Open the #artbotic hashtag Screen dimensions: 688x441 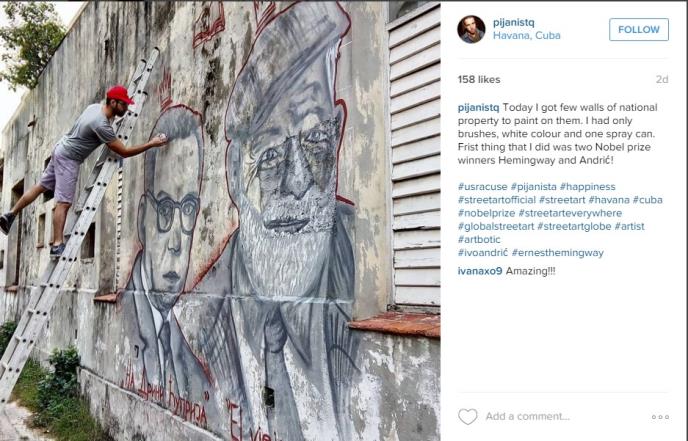[x=479, y=240]
